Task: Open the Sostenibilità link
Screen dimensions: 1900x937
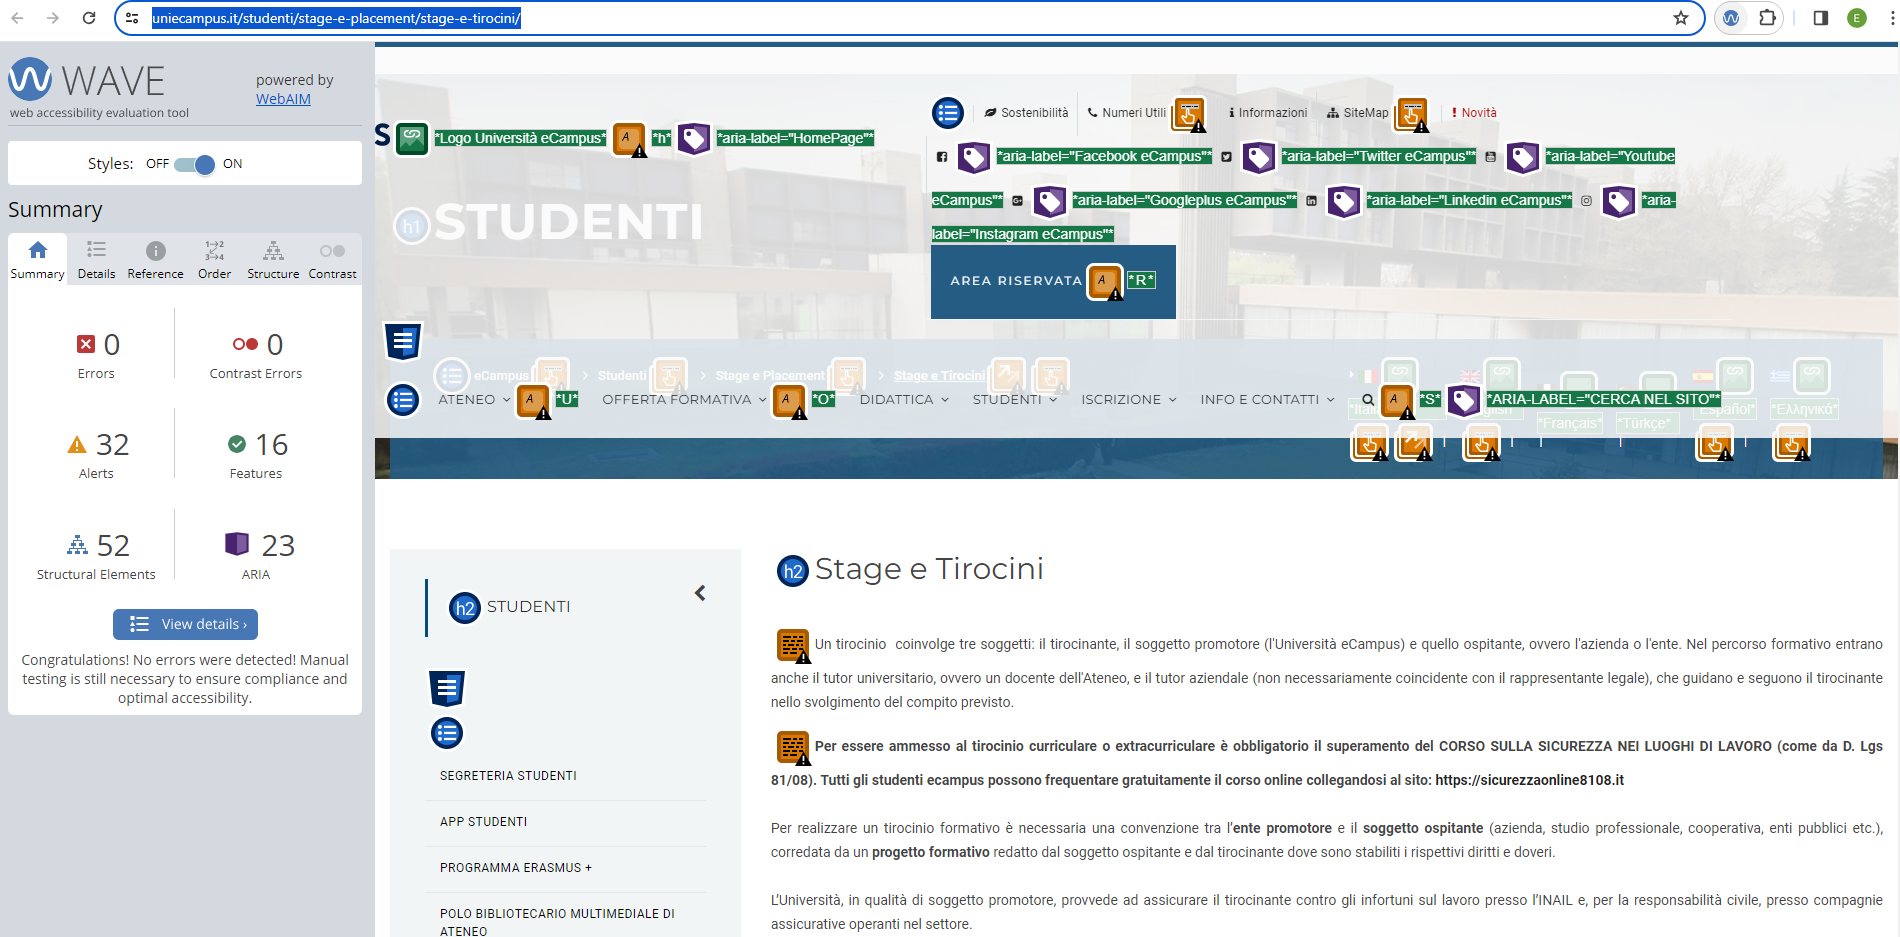Action: coord(1026,113)
